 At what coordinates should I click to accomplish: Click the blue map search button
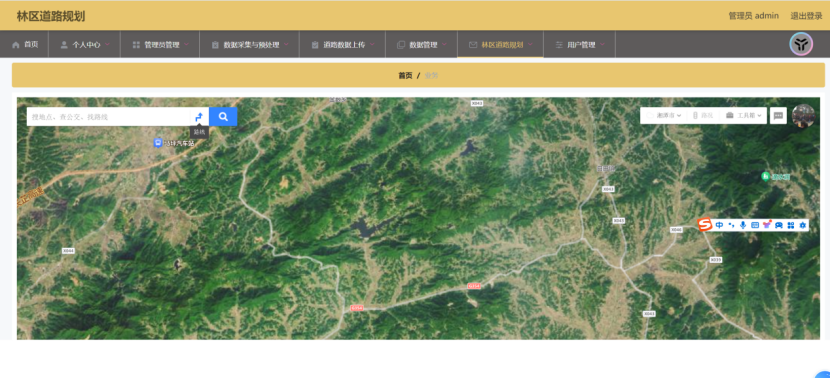[x=223, y=116]
